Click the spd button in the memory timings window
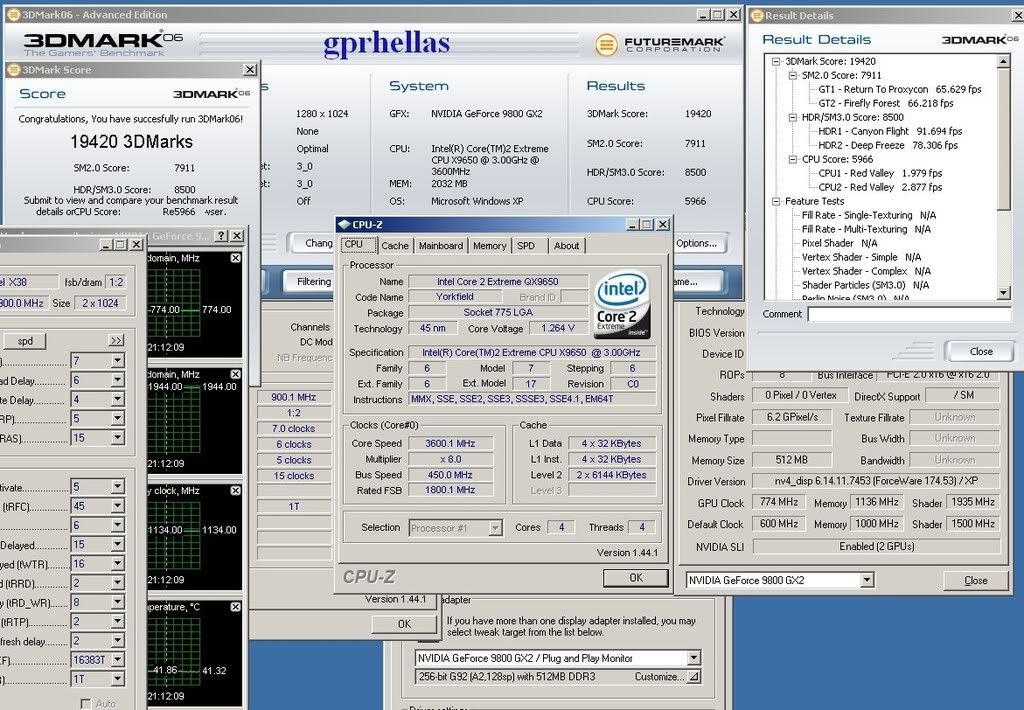 [25, 341]
